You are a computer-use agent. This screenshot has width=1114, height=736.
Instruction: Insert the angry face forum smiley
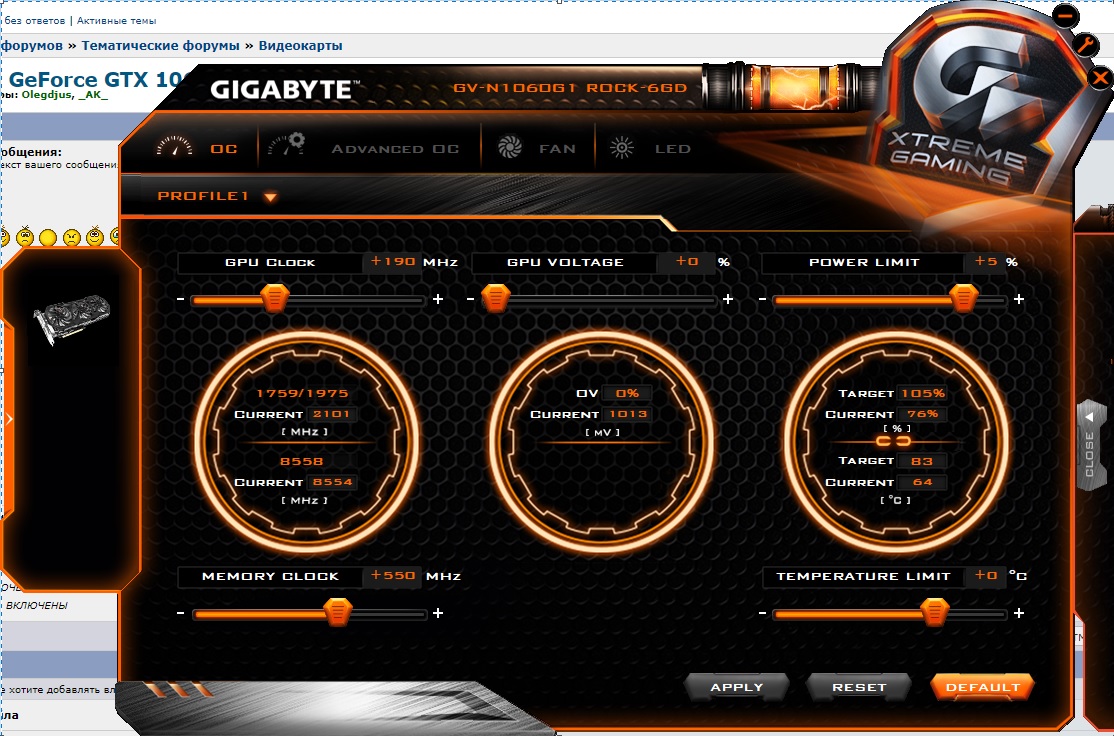[72, 237]
